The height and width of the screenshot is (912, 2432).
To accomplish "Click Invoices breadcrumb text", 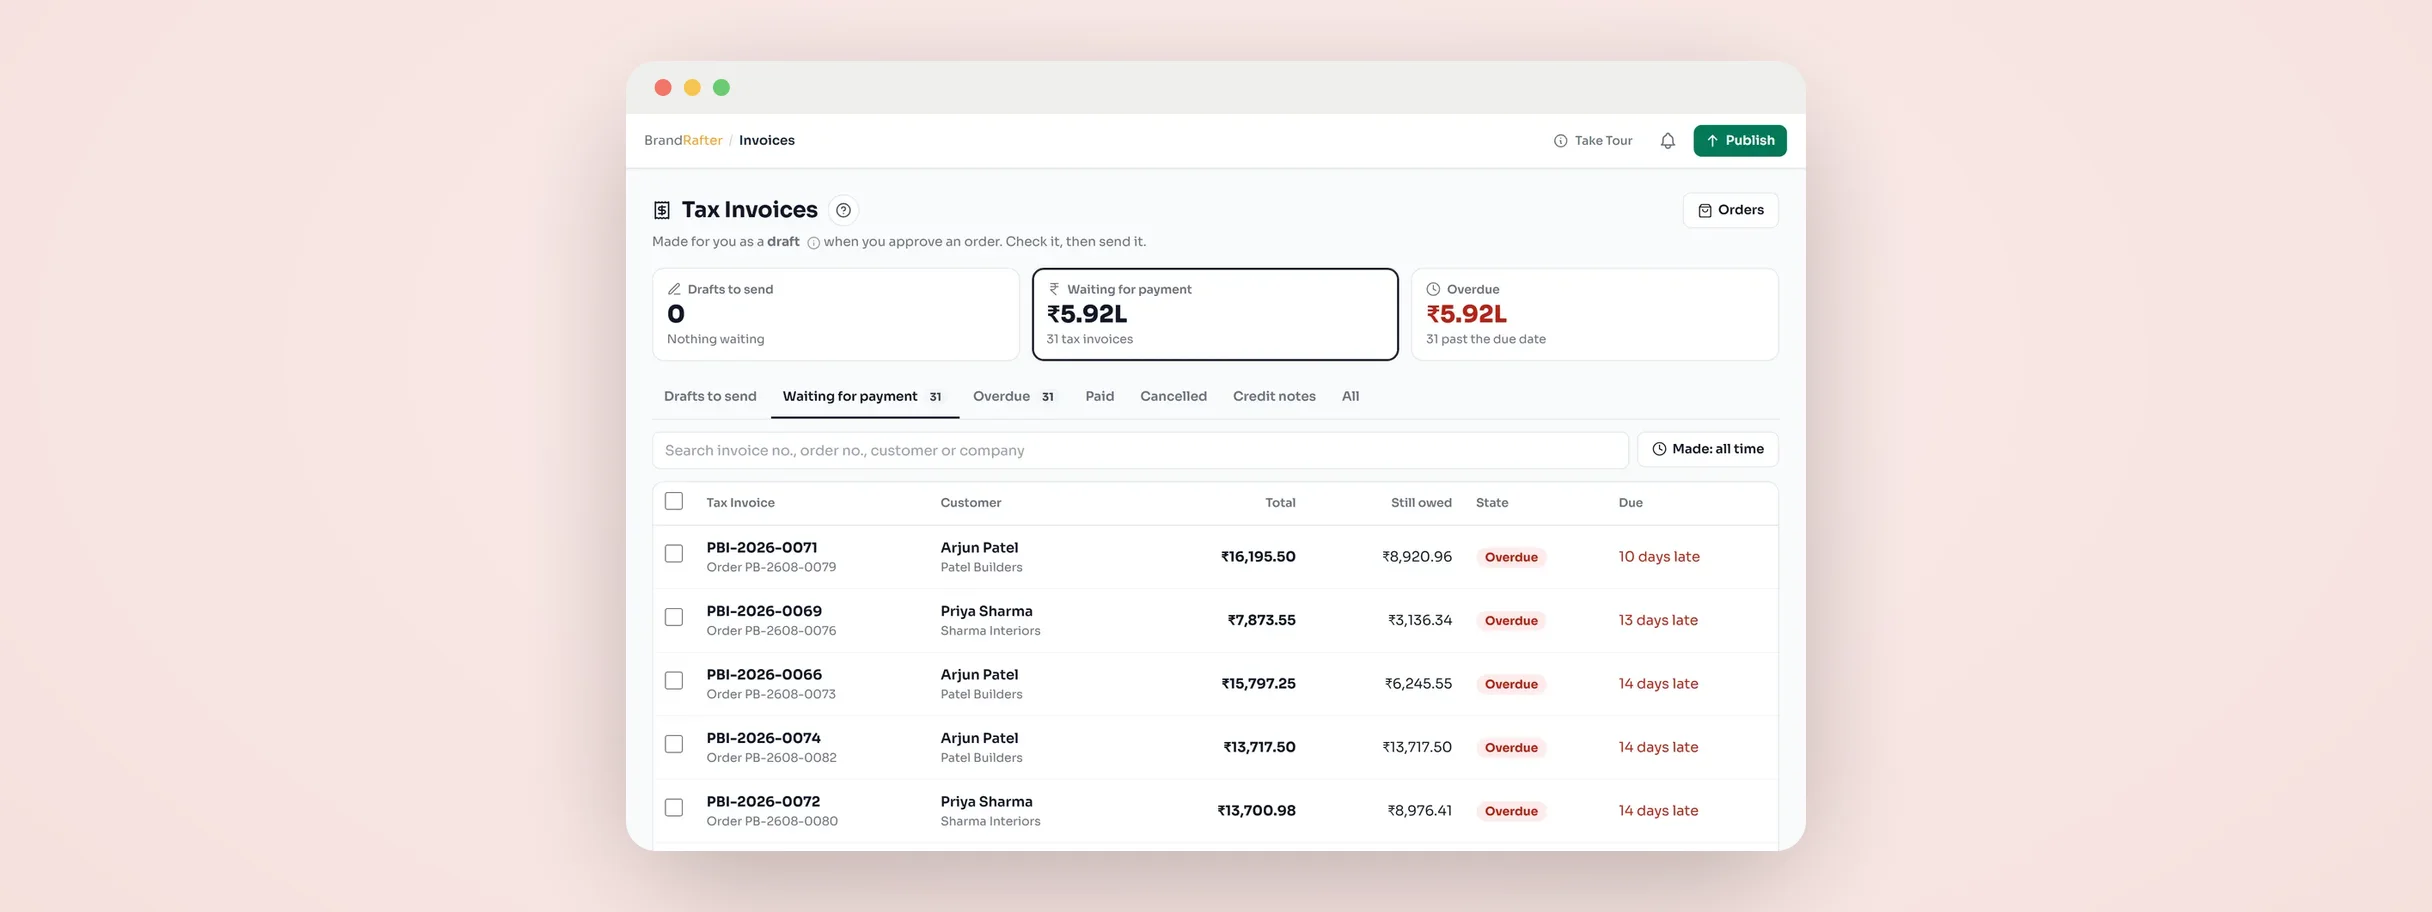I will click(x=767, y=140).
